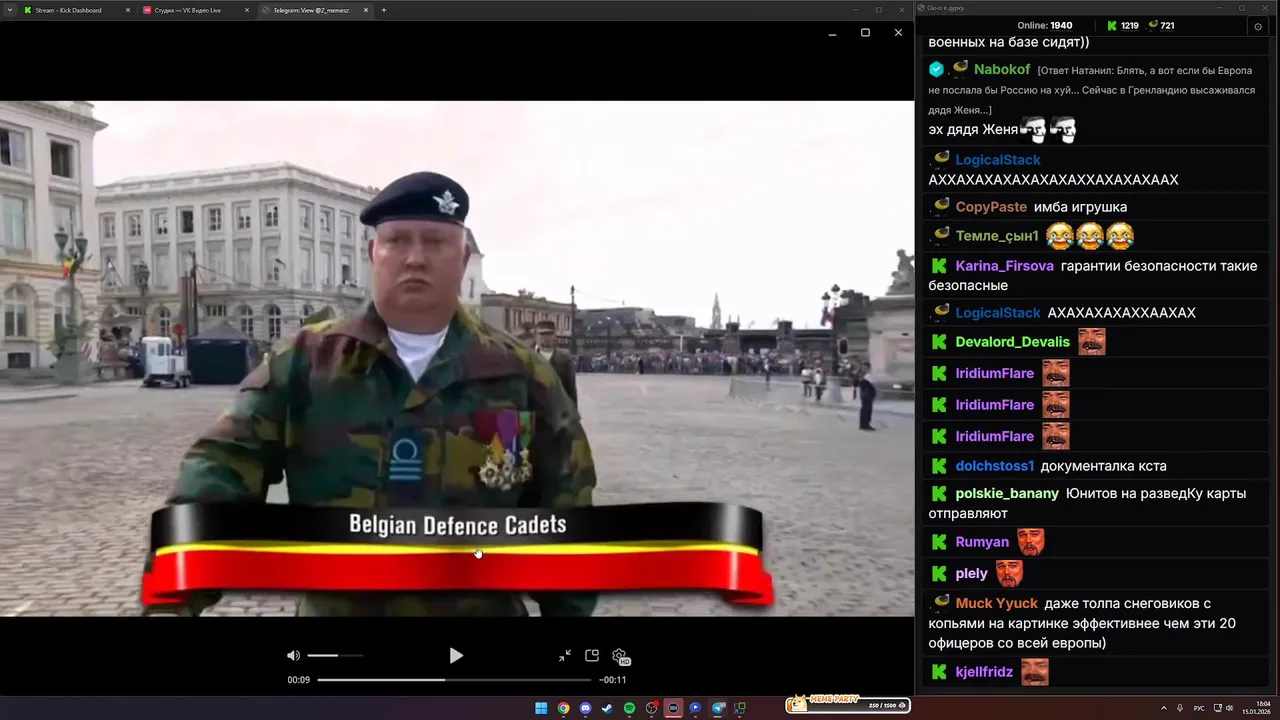1280x720 pixels.
Task: Show hidden system tray icons
Action: click(x=1164, y=708)
